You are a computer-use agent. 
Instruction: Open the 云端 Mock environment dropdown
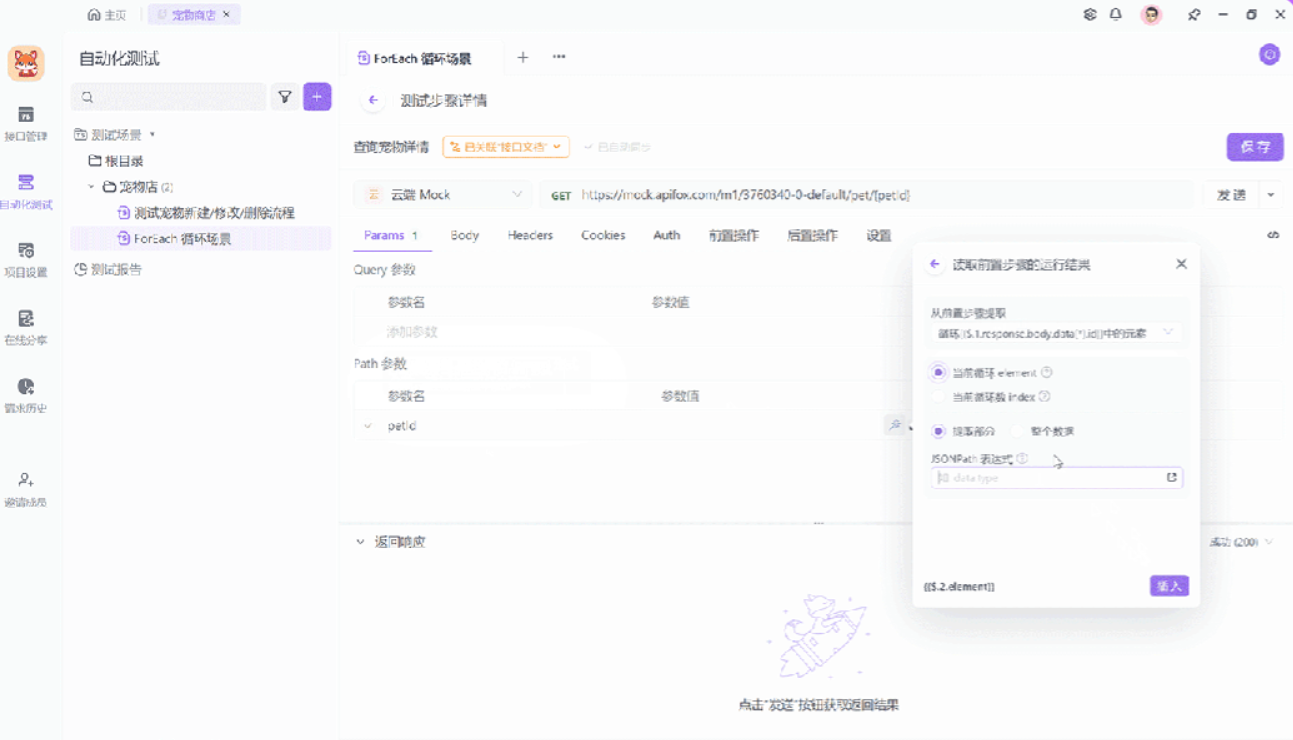[442, 194]
